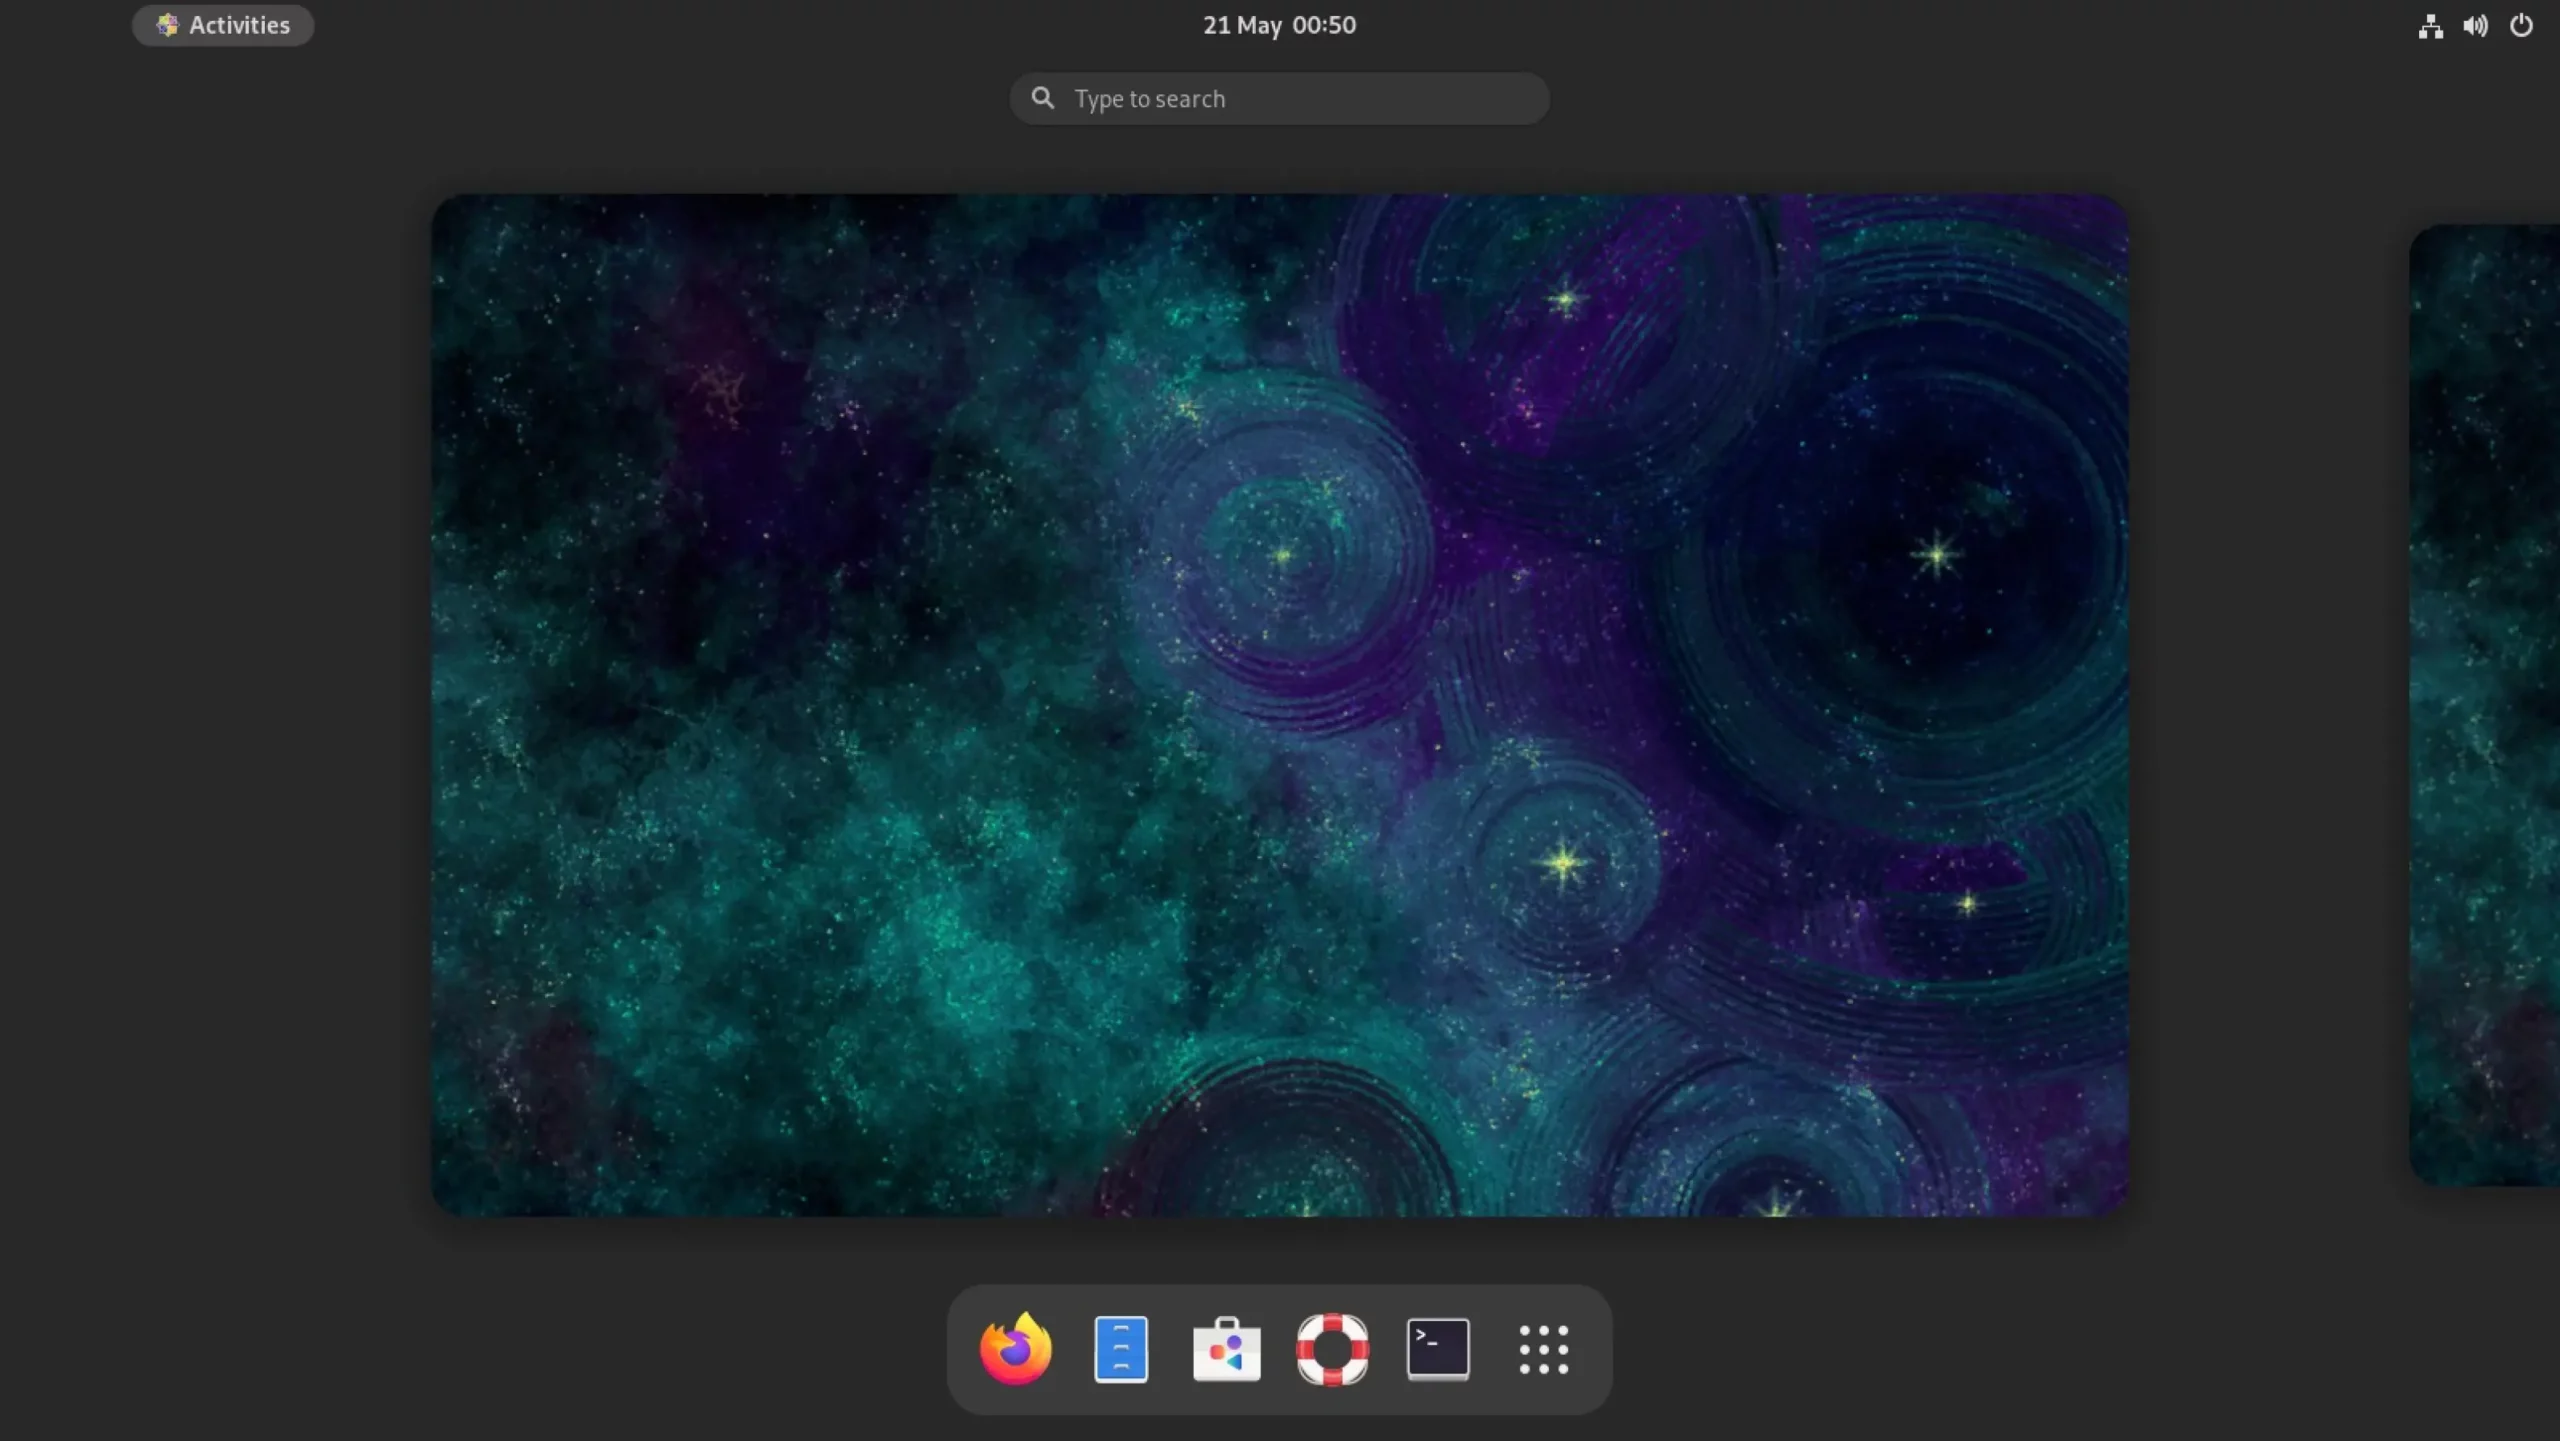
Task: Click the volume speaker icon
Action: coord(2475,26)
